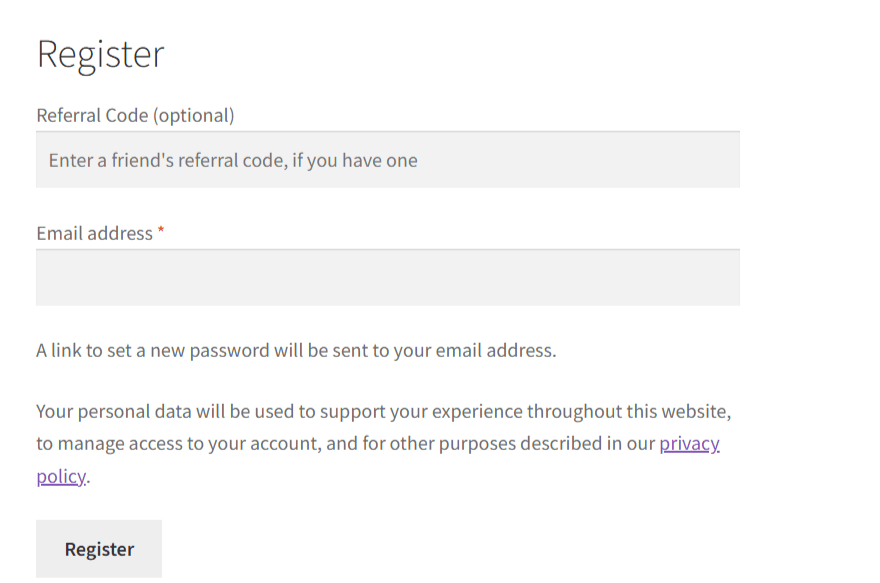
Task: Click the word "(optional)" in the referral label
Action: [x=194, y=115]
